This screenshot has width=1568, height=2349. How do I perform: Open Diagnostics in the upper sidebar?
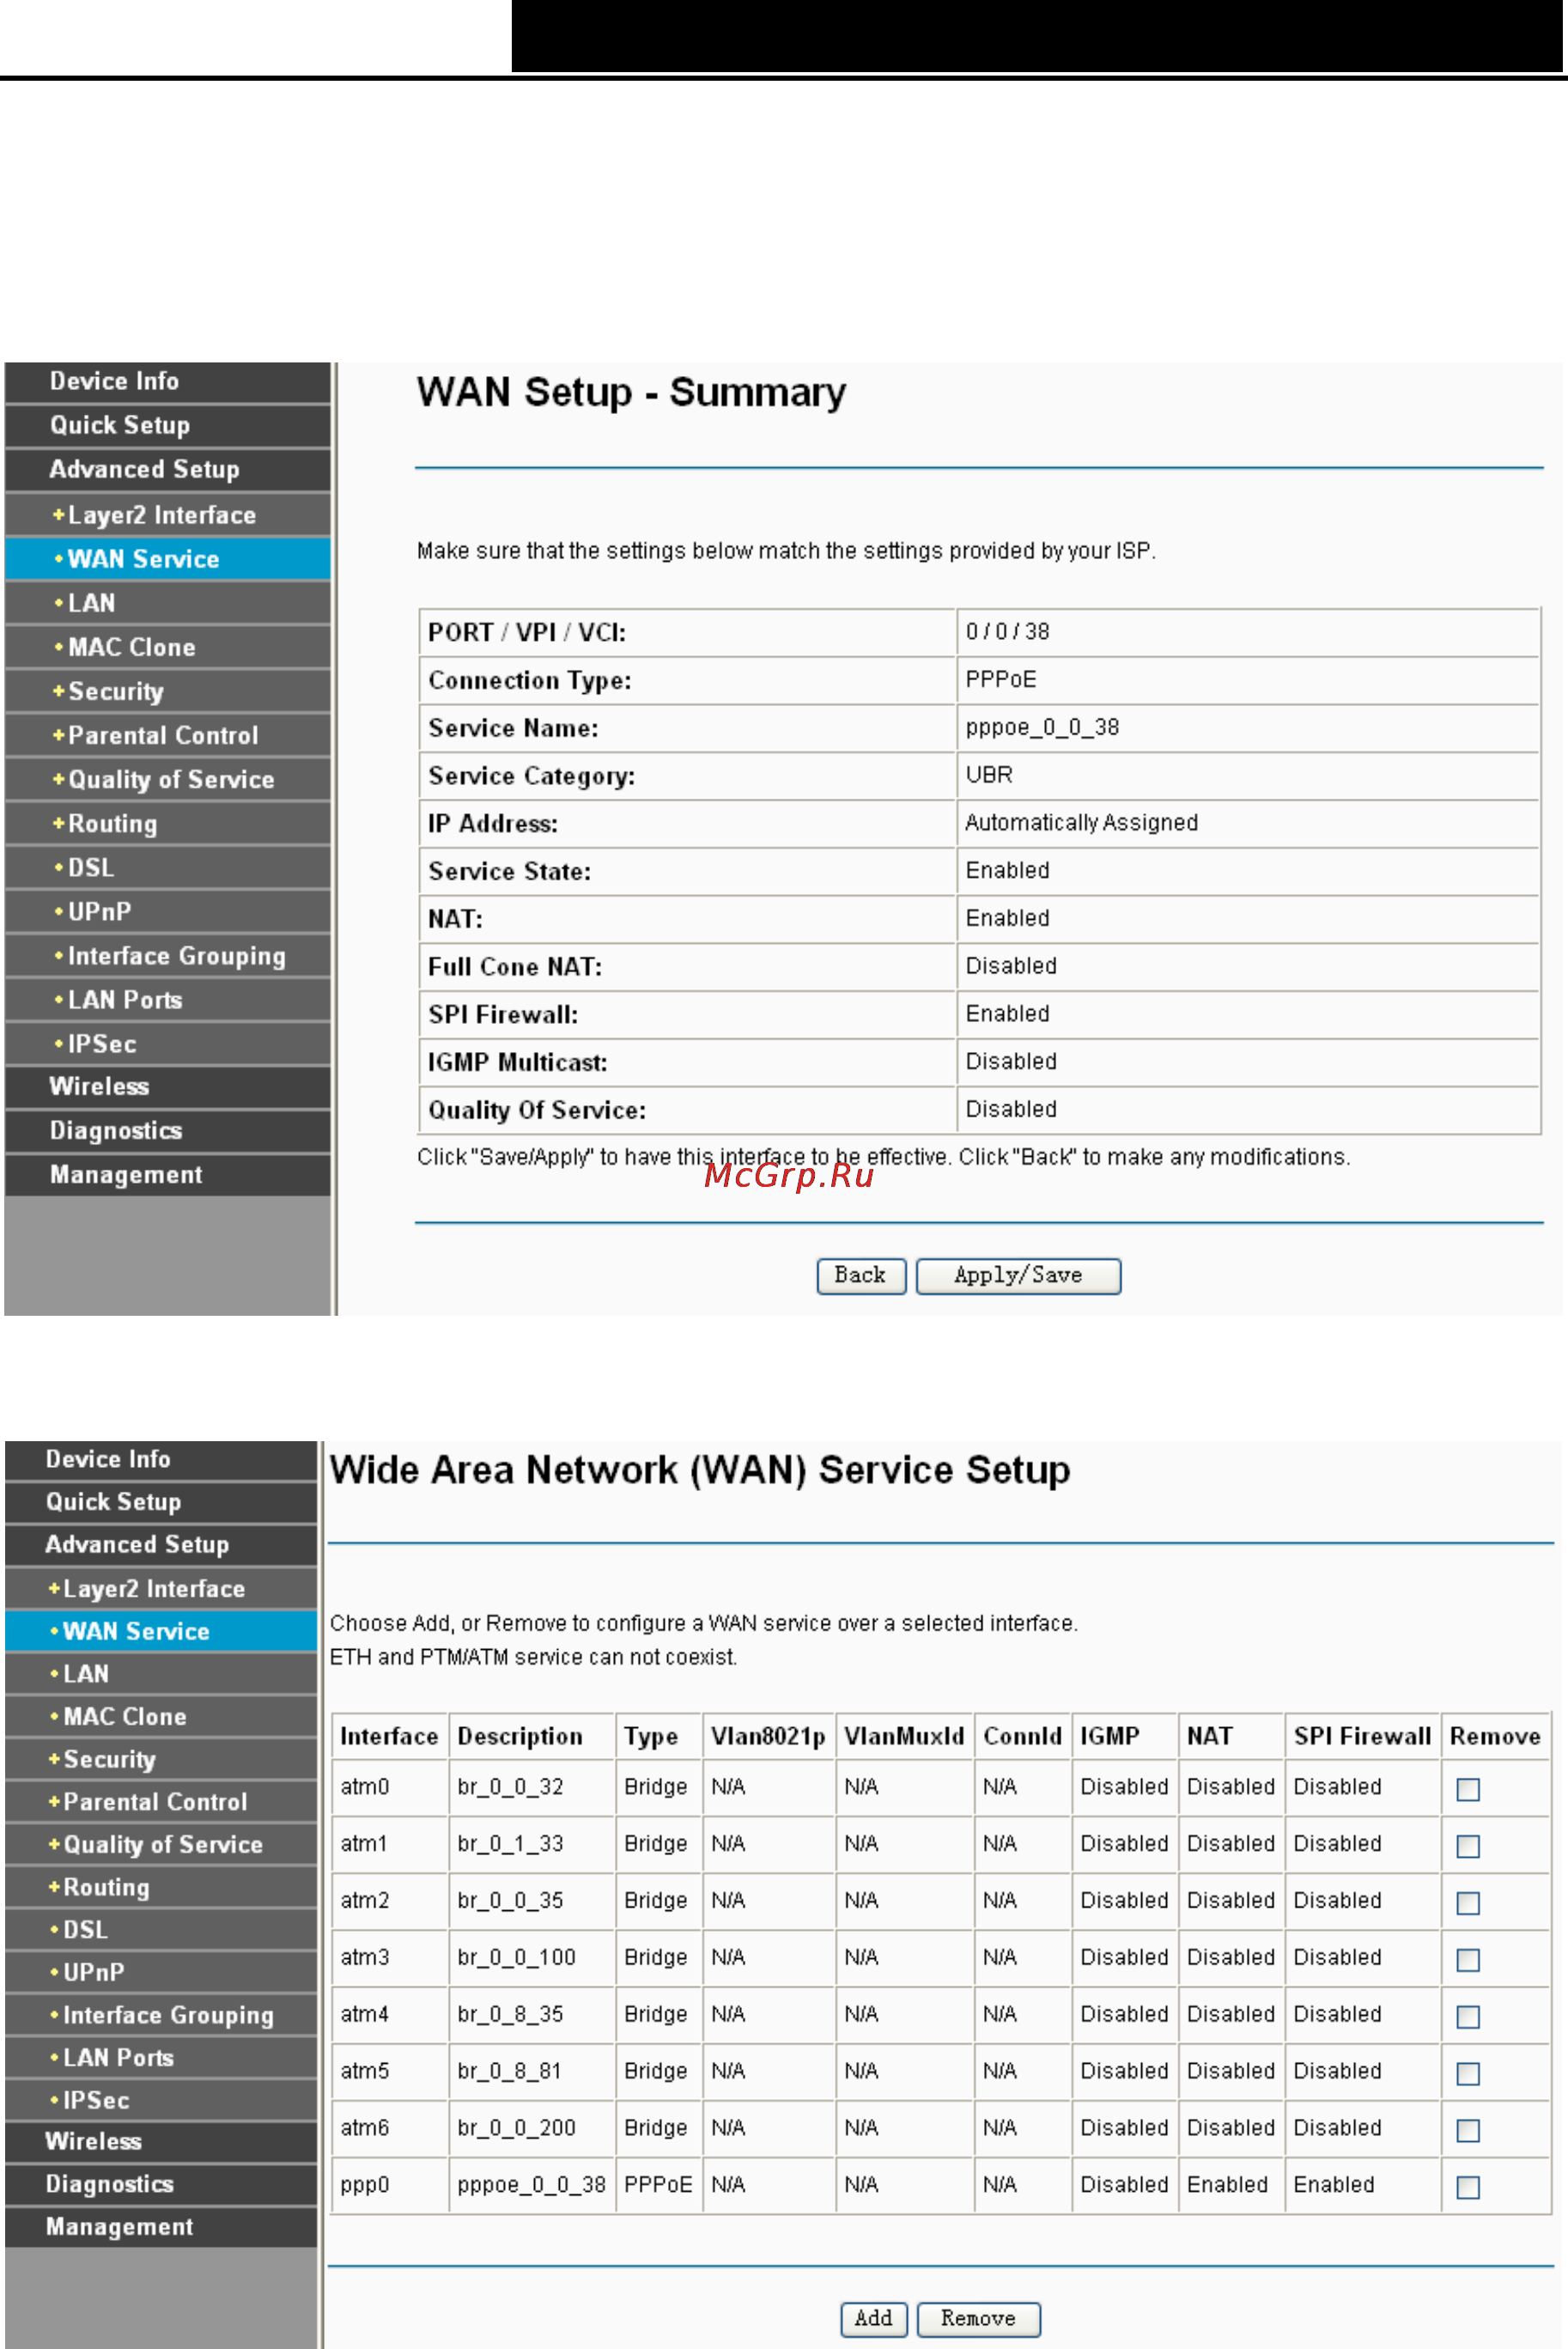click(167, 1131)
